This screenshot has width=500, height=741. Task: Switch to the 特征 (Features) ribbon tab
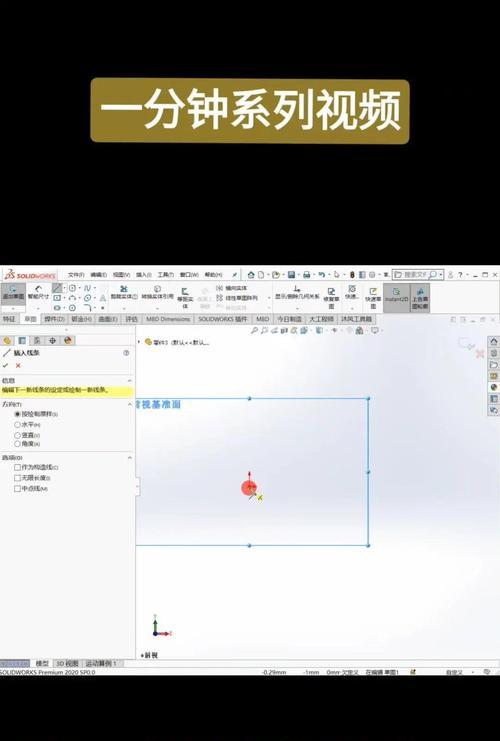tap(9, 319)
